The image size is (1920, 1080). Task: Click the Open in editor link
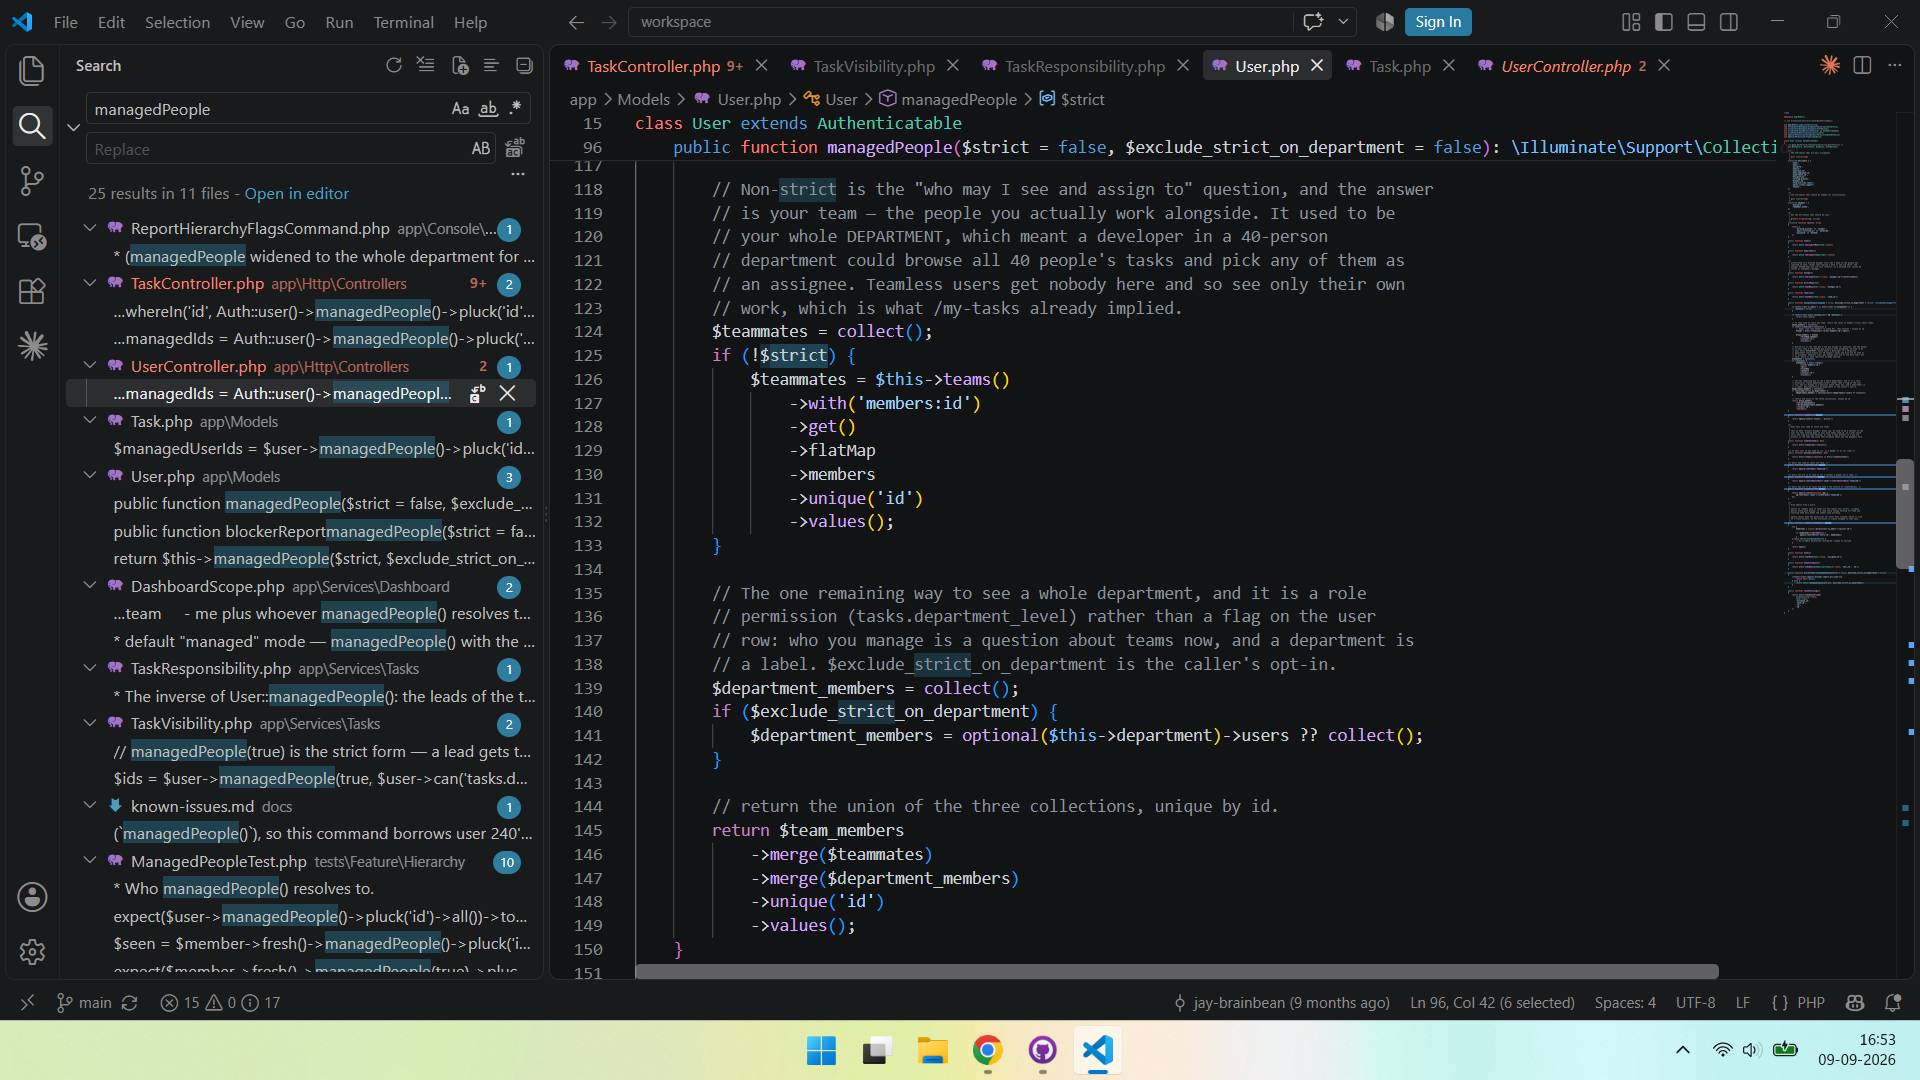(x=296, y=193)
